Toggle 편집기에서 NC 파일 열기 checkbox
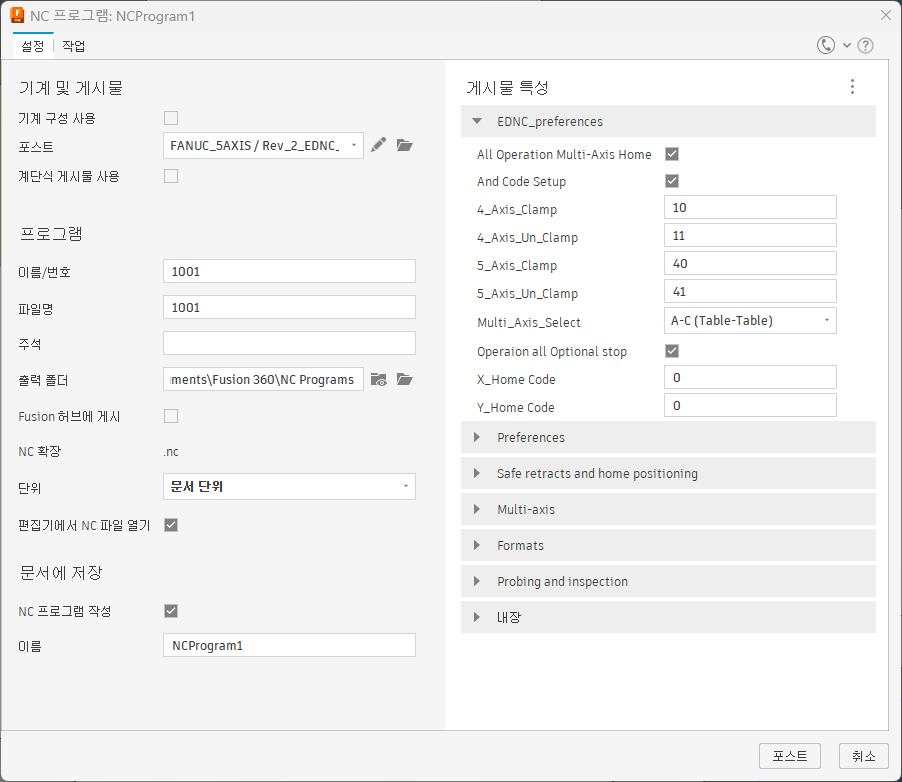 tap(171, 525)
